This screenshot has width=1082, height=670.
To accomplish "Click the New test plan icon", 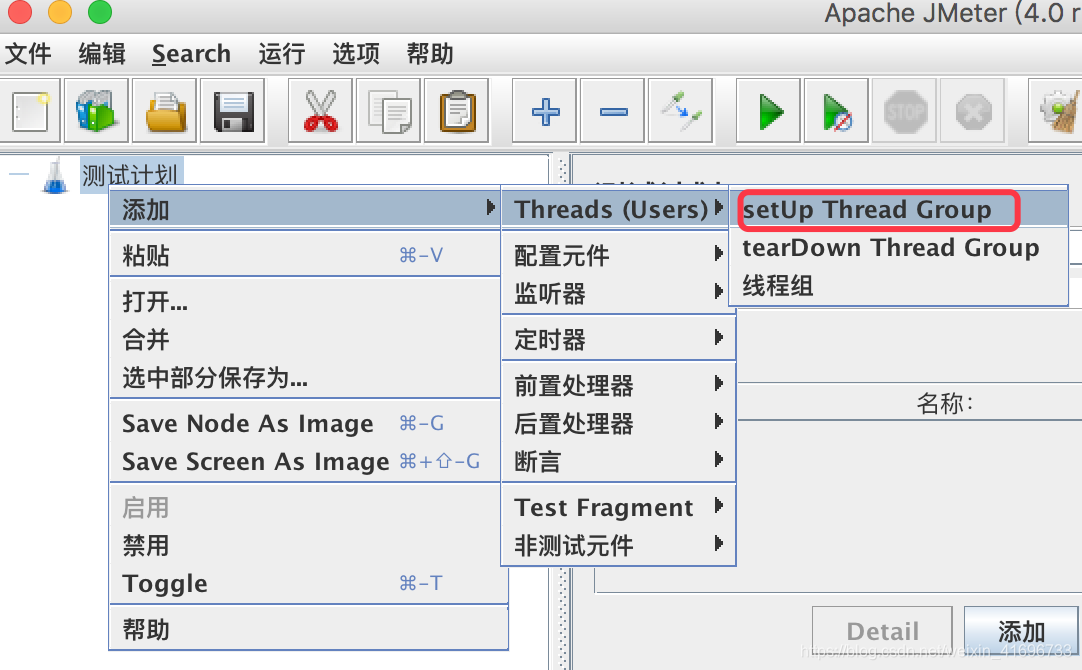I will [30, 111].
